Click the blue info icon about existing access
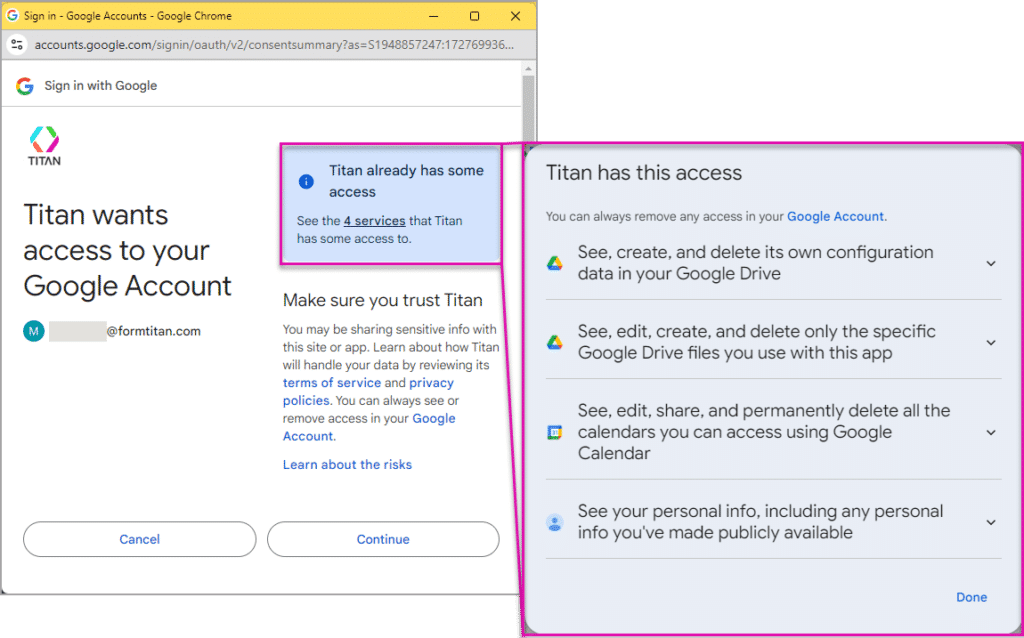 pos(306,181)
